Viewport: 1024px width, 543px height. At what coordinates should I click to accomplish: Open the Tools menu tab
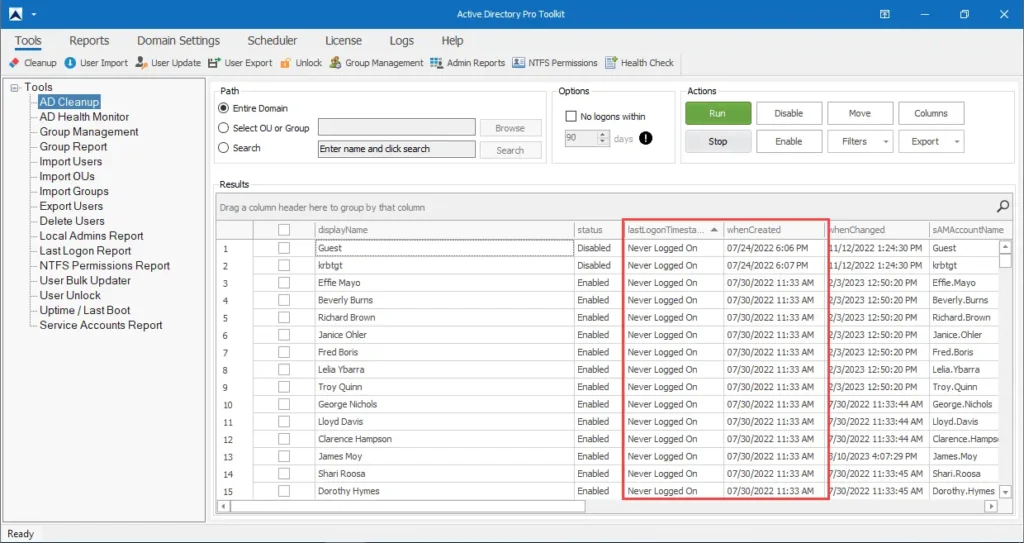[x=28, y=41]
